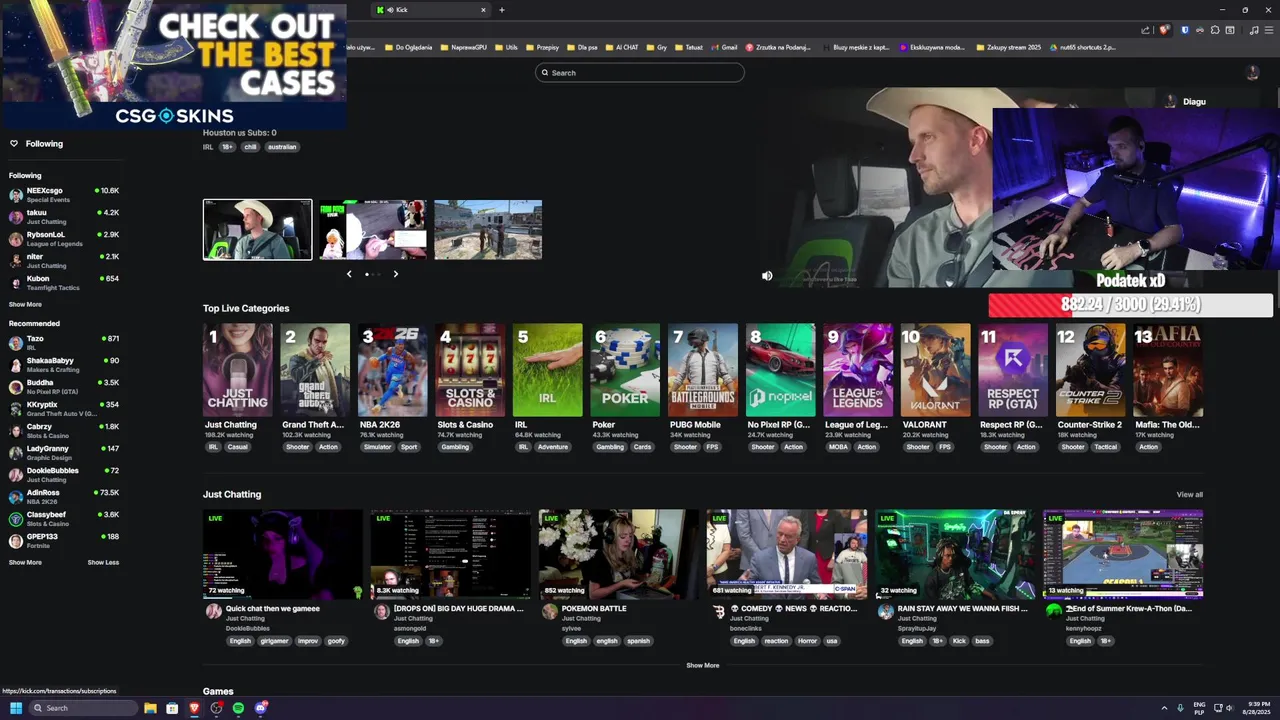Mute the featured stream with the speaker icon
This screenshot has width=1280, height=720.
pos(767,276)
